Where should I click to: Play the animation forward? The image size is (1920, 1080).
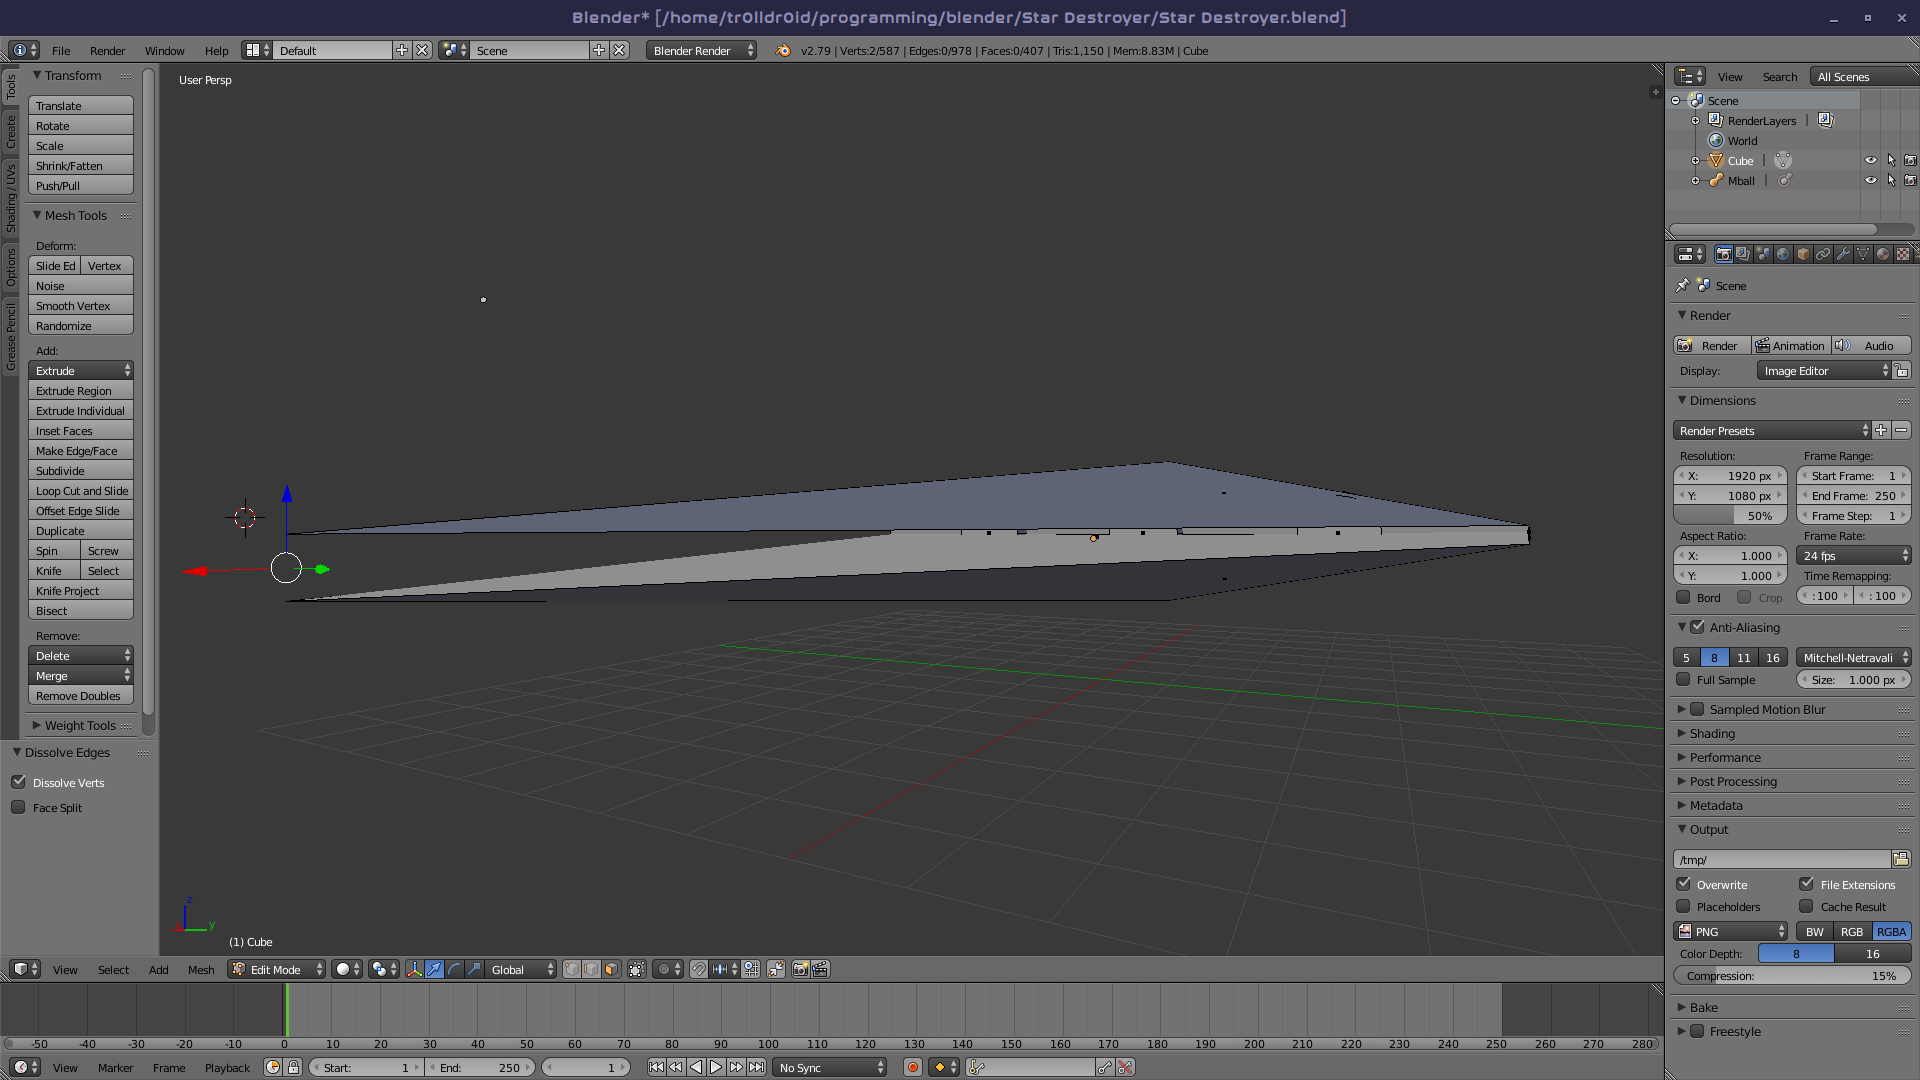point(716,1067)
